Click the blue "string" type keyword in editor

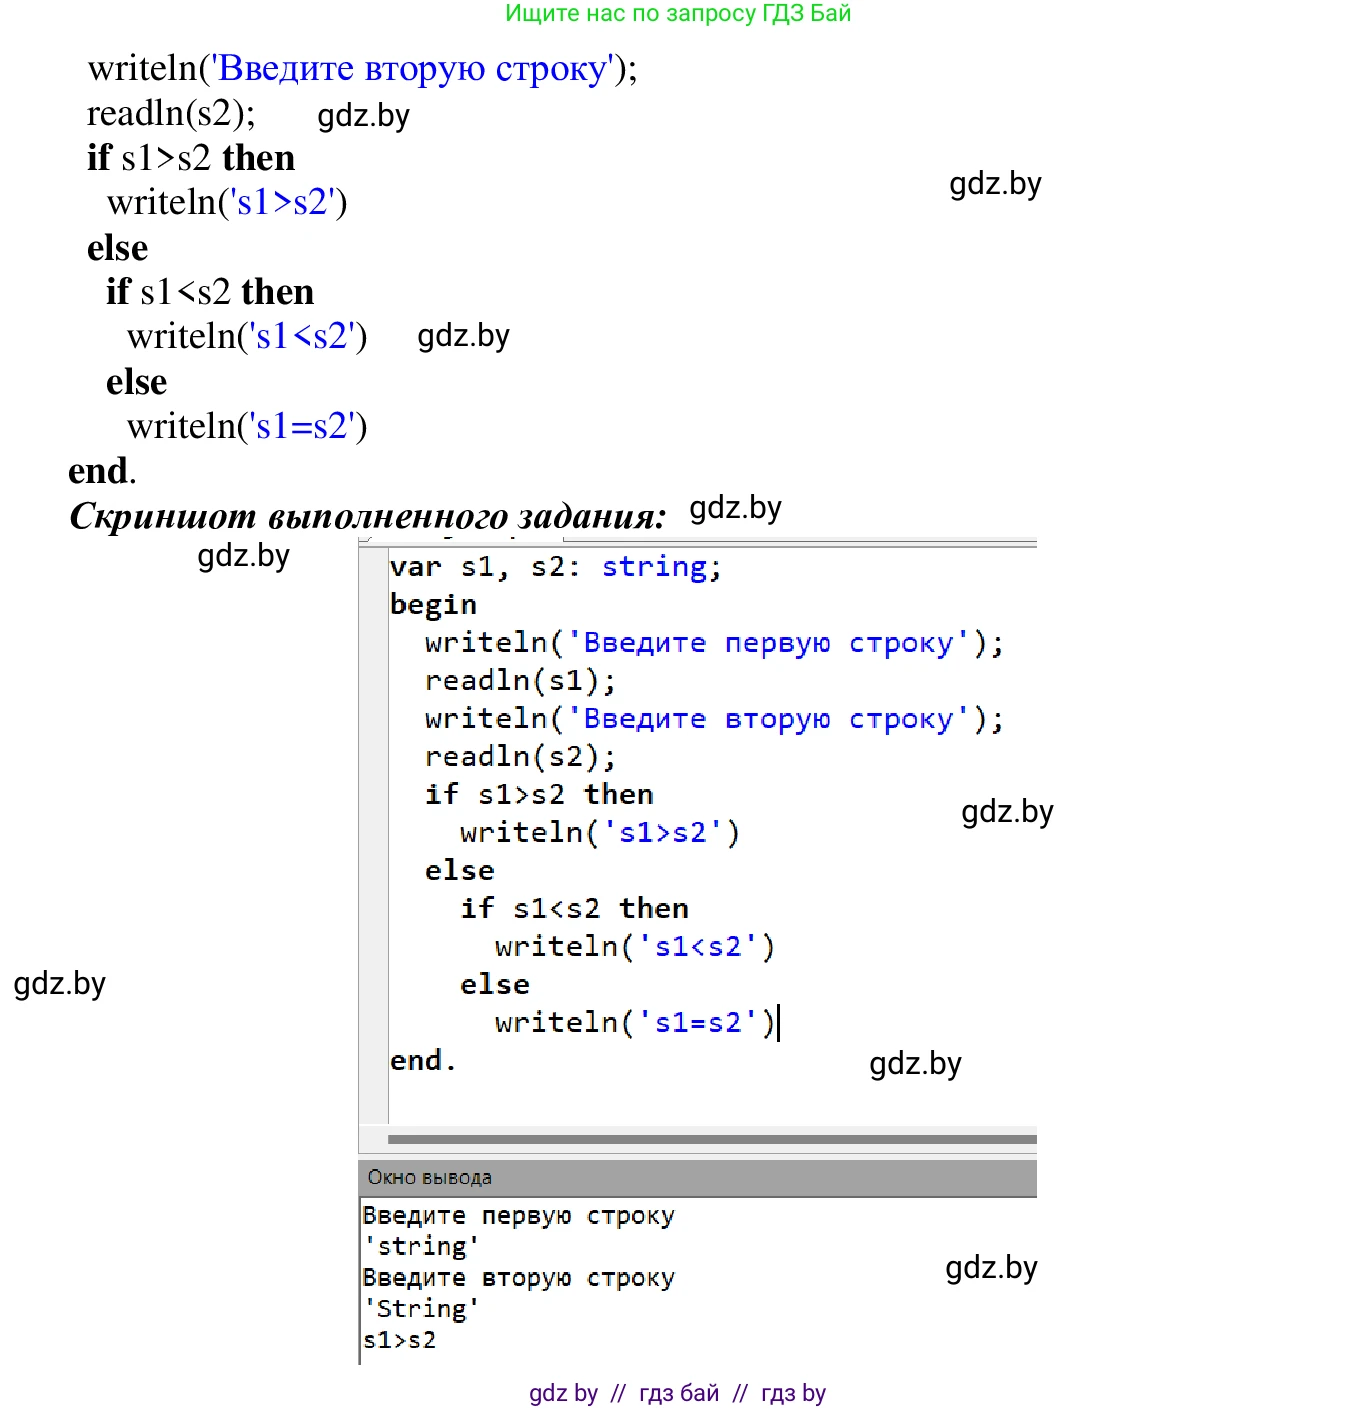[x=655, y=567]
